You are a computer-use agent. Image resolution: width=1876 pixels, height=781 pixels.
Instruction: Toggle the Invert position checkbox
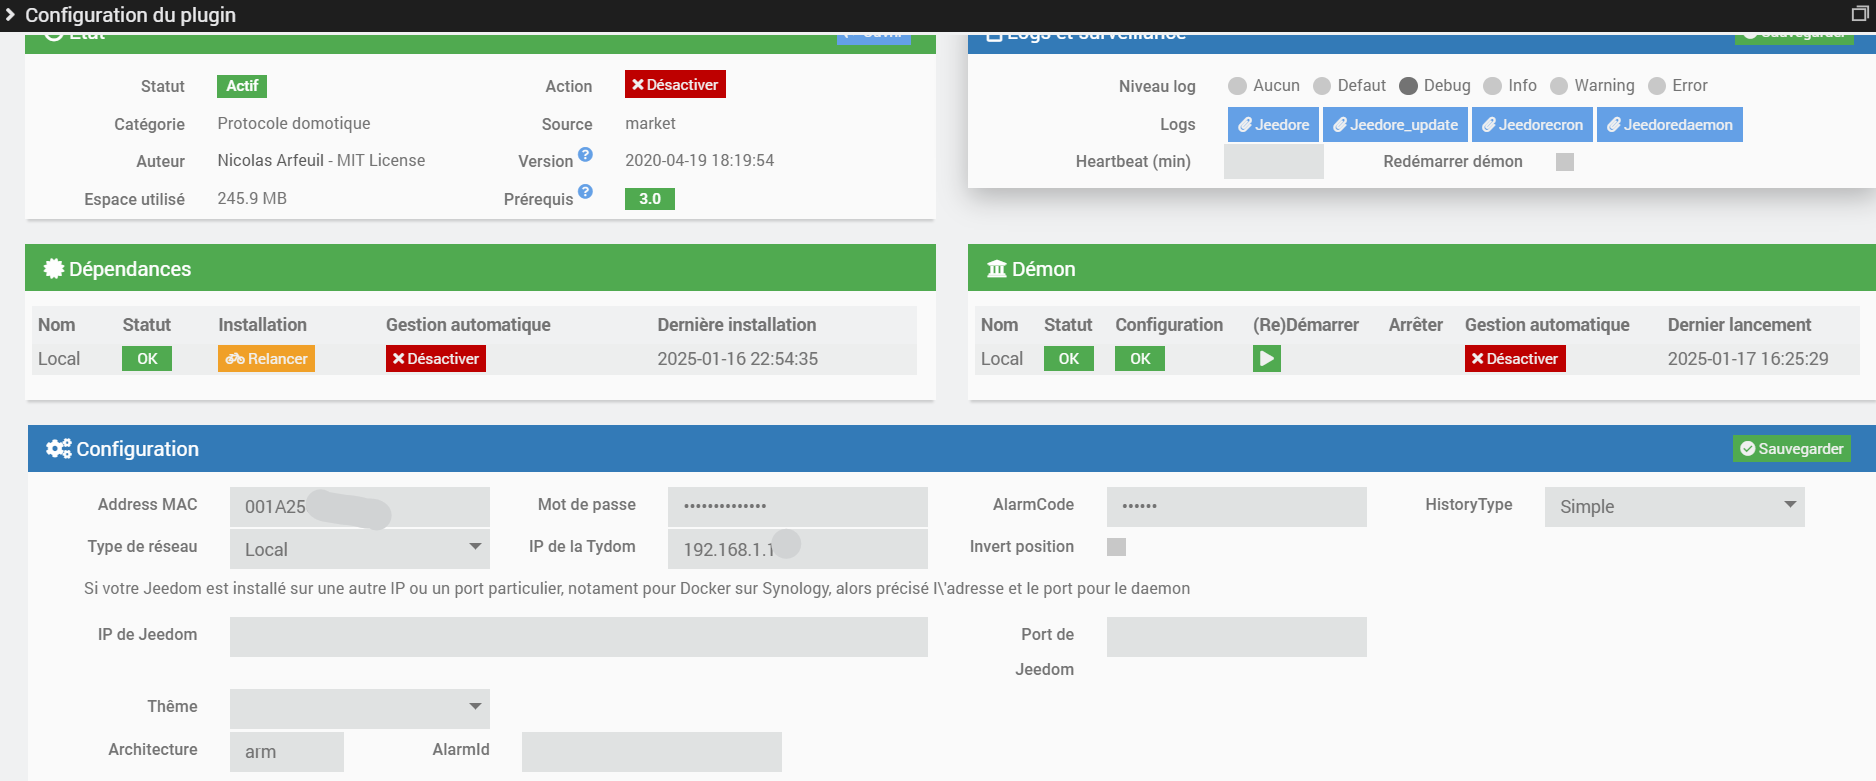1117,547
